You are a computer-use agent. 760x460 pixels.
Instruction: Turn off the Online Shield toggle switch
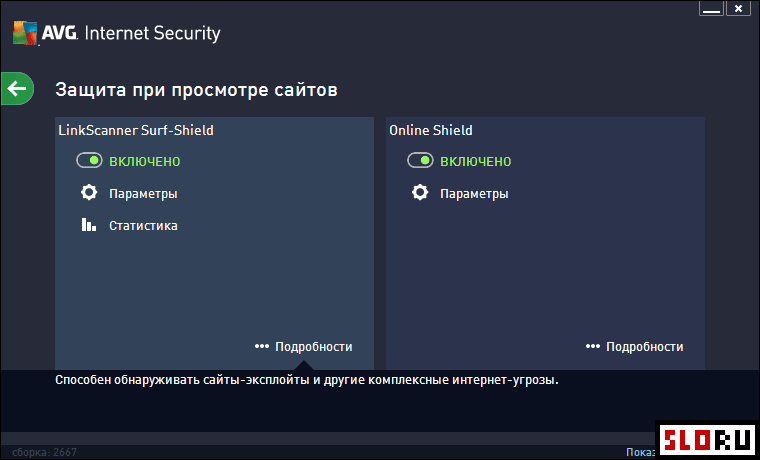click(420, 160)
